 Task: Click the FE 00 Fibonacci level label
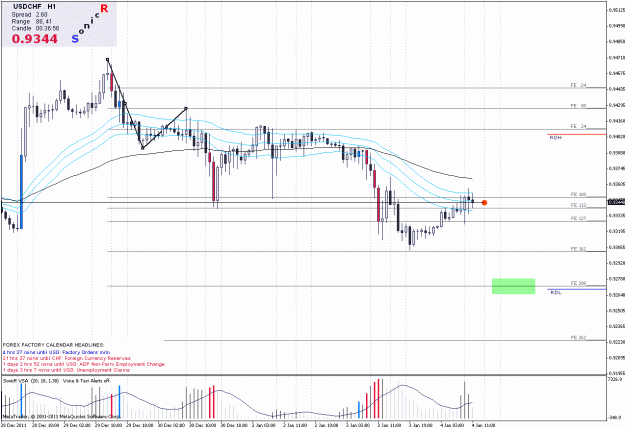[x=578, y=106]
